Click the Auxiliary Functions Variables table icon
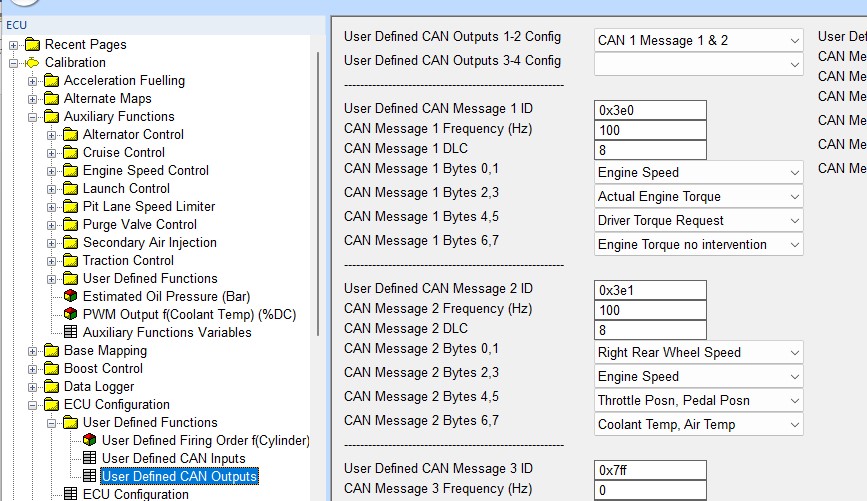867x501 pixels. click(71, 333)
